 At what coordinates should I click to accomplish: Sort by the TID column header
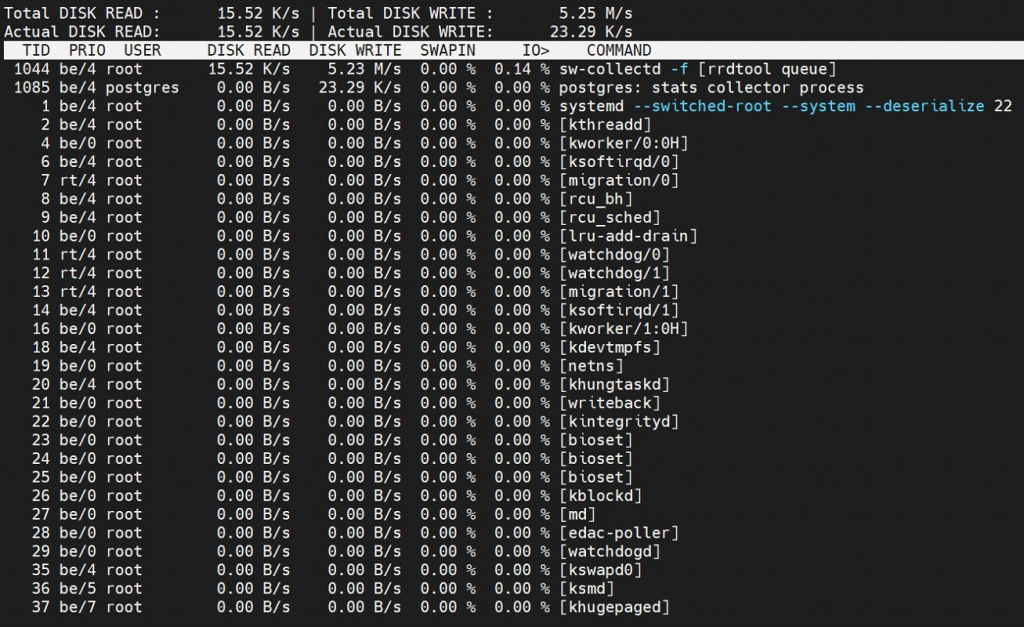(x=36, y=50)
